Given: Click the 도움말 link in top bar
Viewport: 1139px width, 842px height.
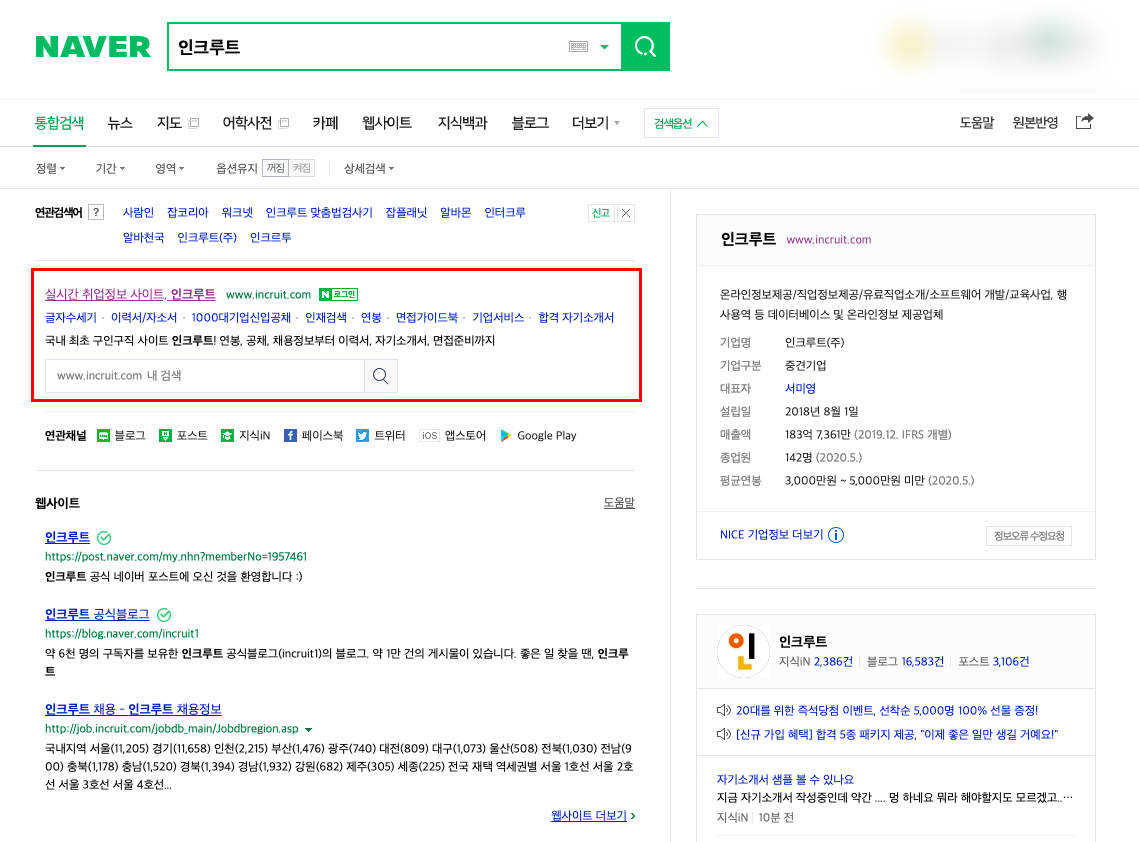Looking at the screenshot, I should pyautogui.click(x=976, y=123).
